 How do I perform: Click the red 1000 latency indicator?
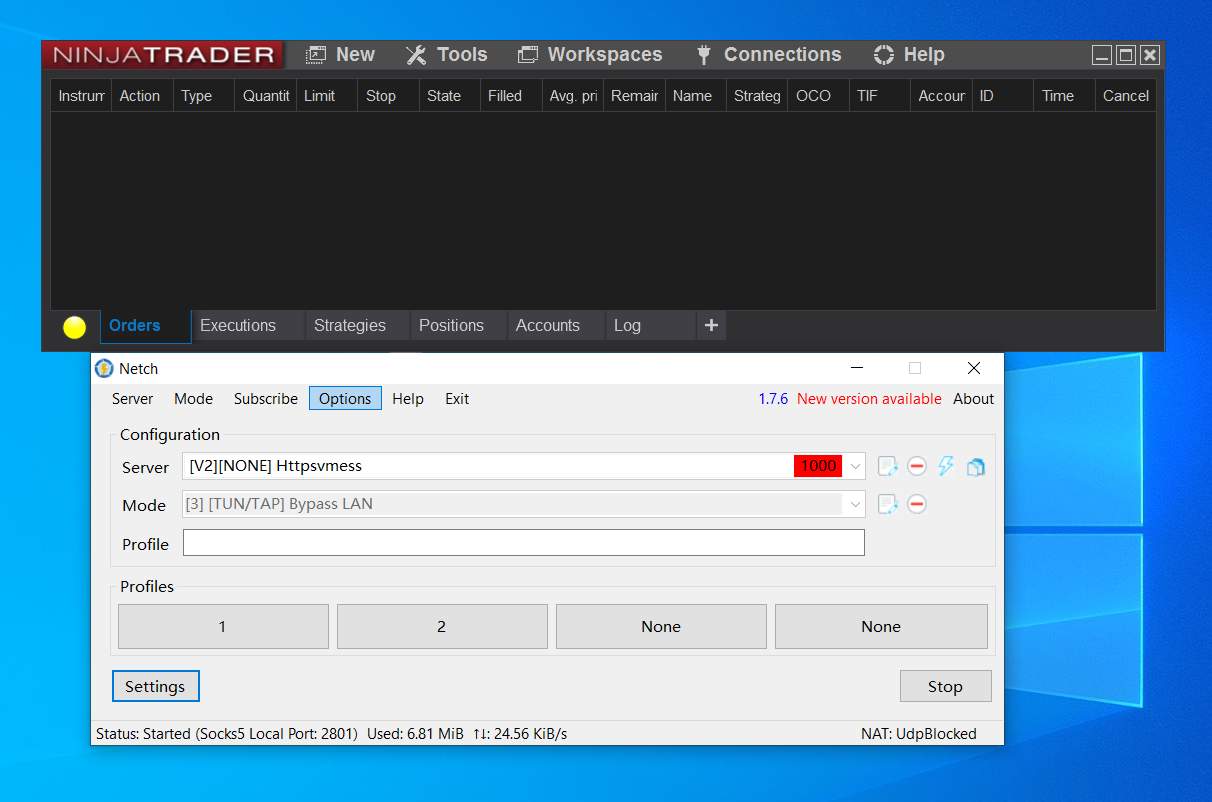pyautogui.click(x=818, y=466)
